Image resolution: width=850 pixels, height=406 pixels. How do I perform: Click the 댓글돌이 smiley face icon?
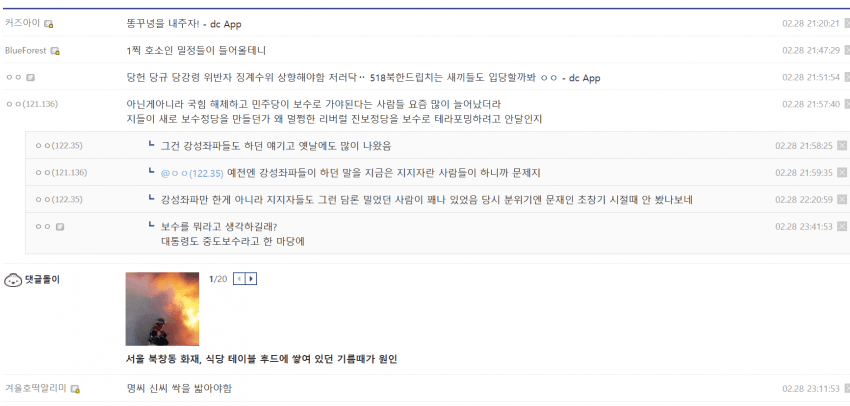(13, 279)
